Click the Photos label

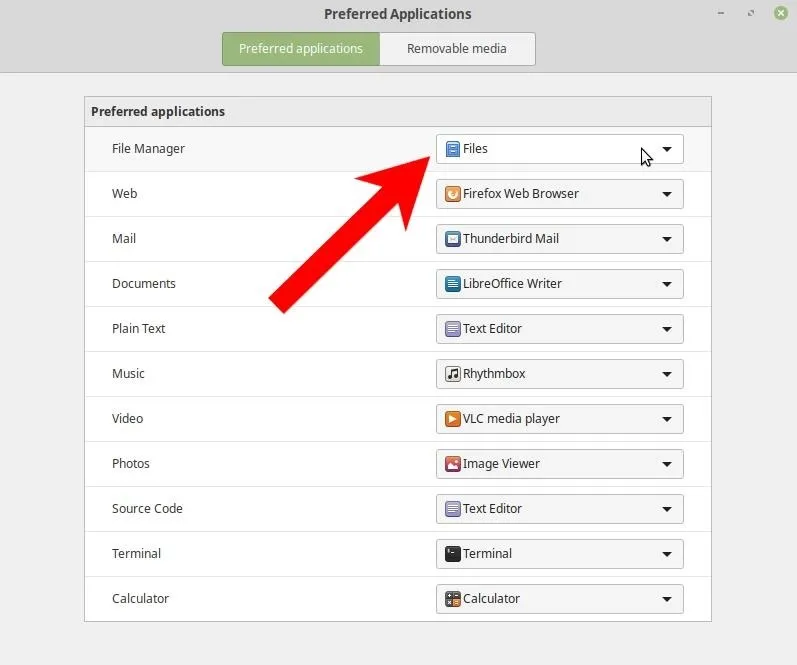(131, 464)
